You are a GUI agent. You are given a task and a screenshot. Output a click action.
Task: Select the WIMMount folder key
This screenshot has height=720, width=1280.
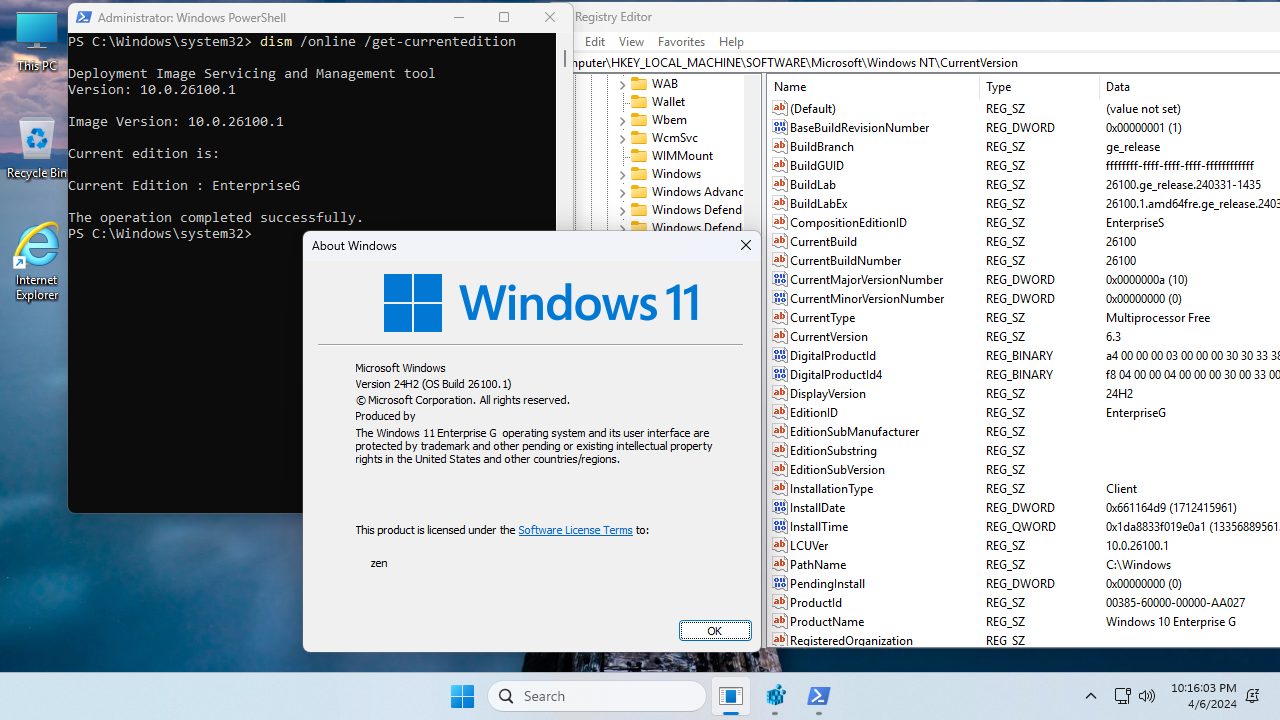click(x=682, y=156)
